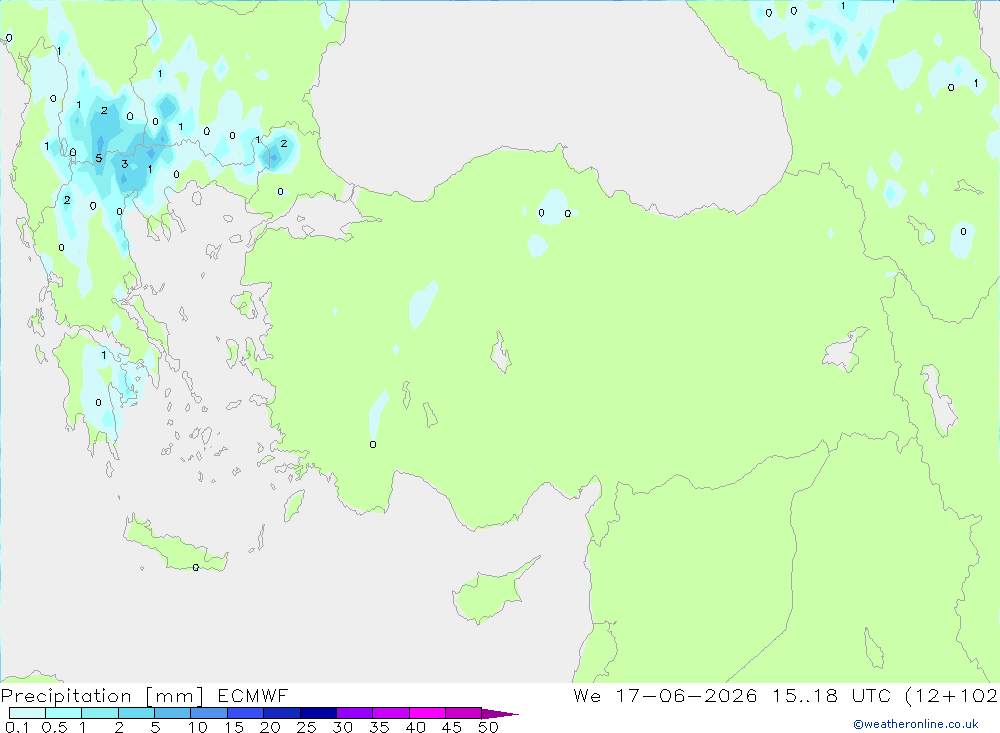Click legend swatch between 0.1 and 0.5
This screenshot has height=733, width=1000.
(27, 713)
